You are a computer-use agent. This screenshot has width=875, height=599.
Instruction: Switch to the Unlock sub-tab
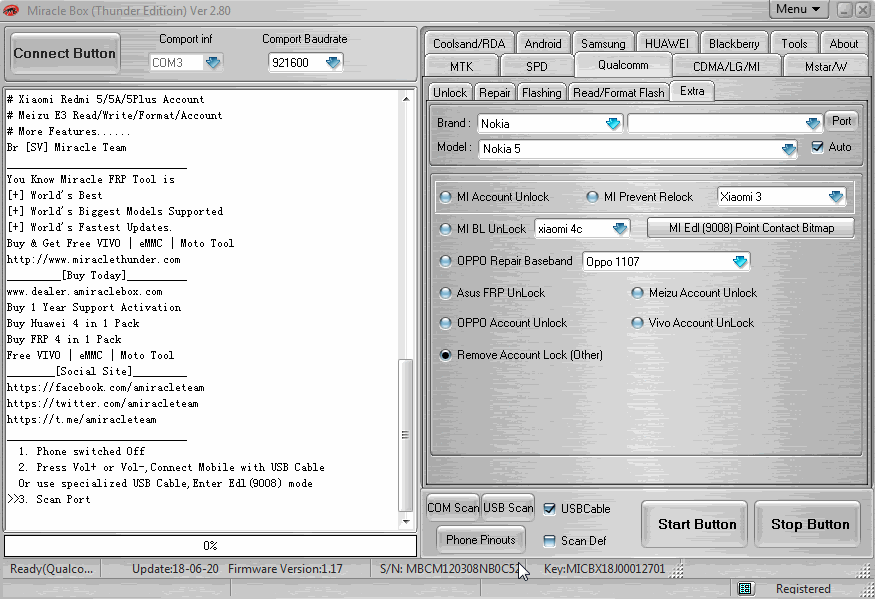450,93
